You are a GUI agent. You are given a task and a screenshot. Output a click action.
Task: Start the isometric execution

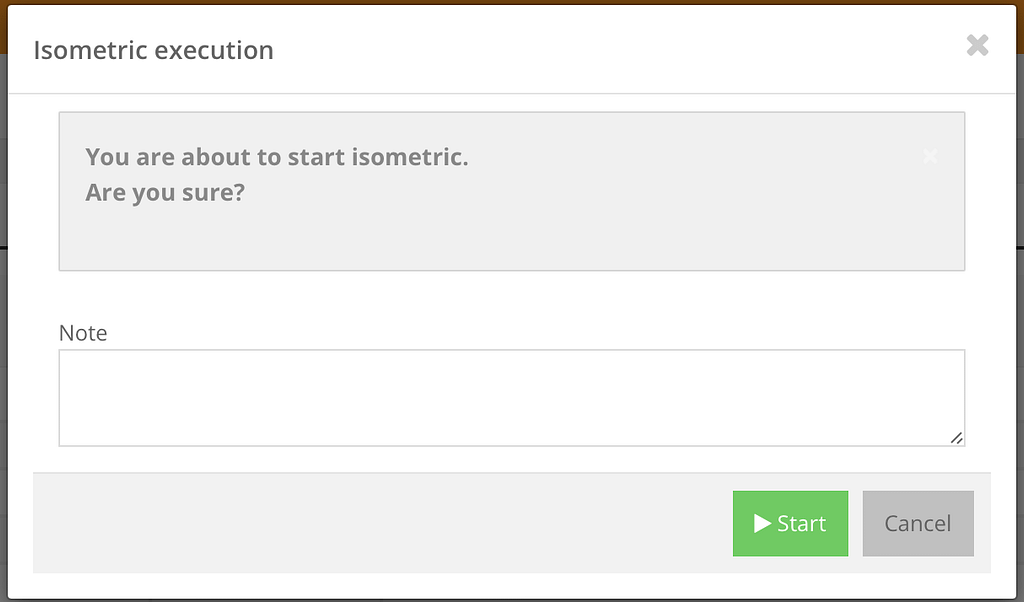click(x=790, y=524)
